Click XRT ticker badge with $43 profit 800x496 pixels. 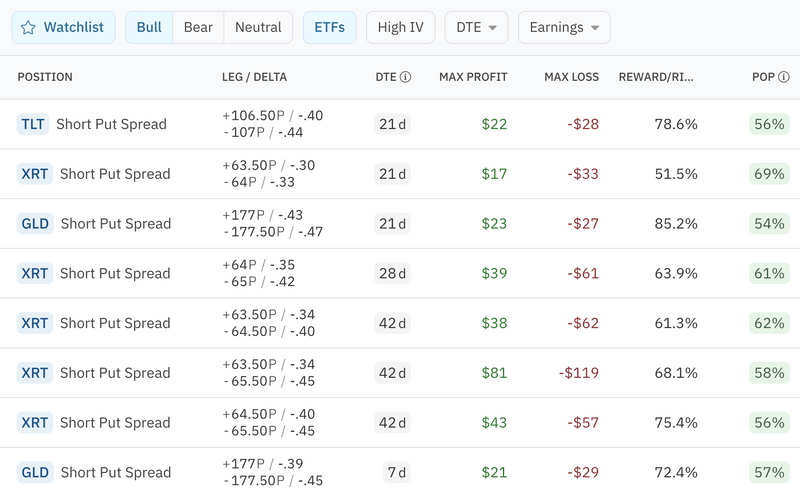(35, 423)
